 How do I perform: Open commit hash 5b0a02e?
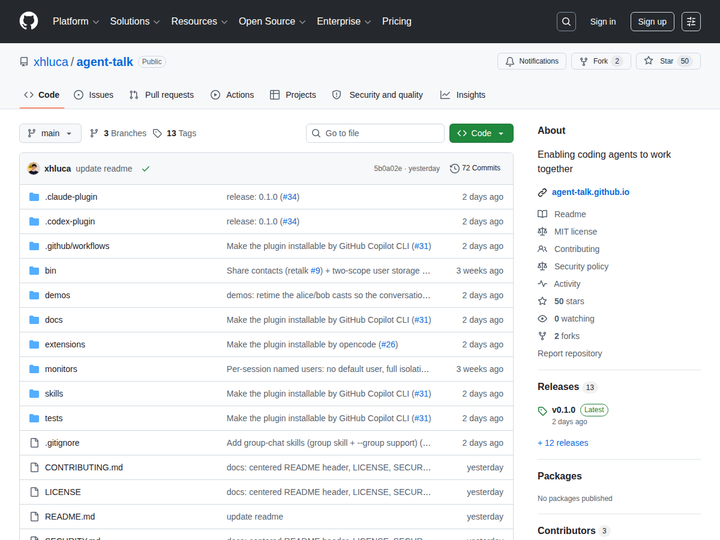388,169
